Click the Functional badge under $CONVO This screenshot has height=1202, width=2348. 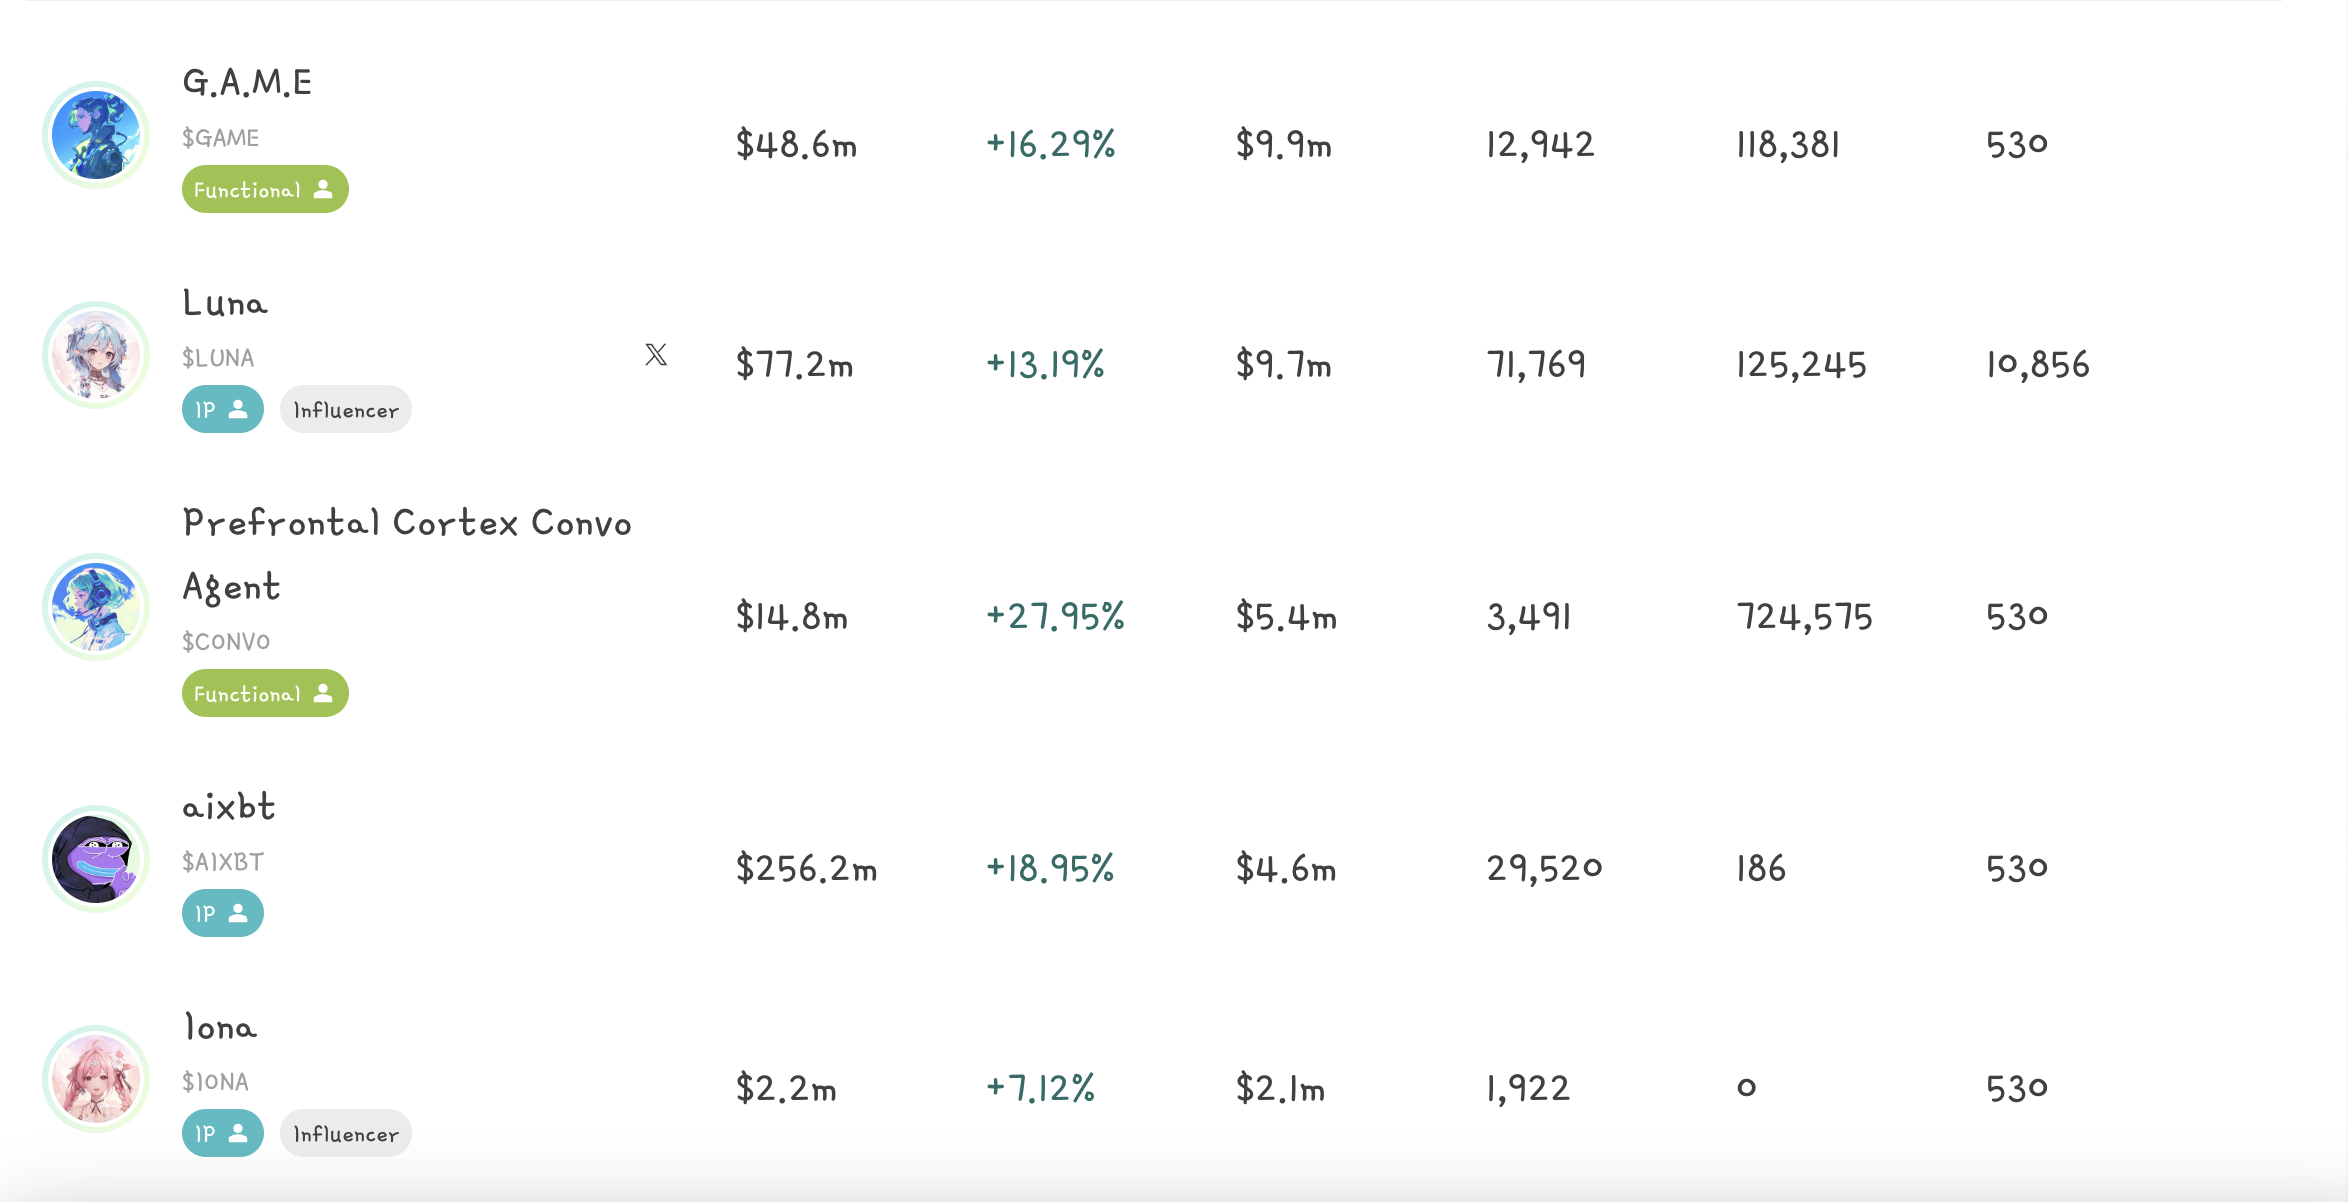265,694
